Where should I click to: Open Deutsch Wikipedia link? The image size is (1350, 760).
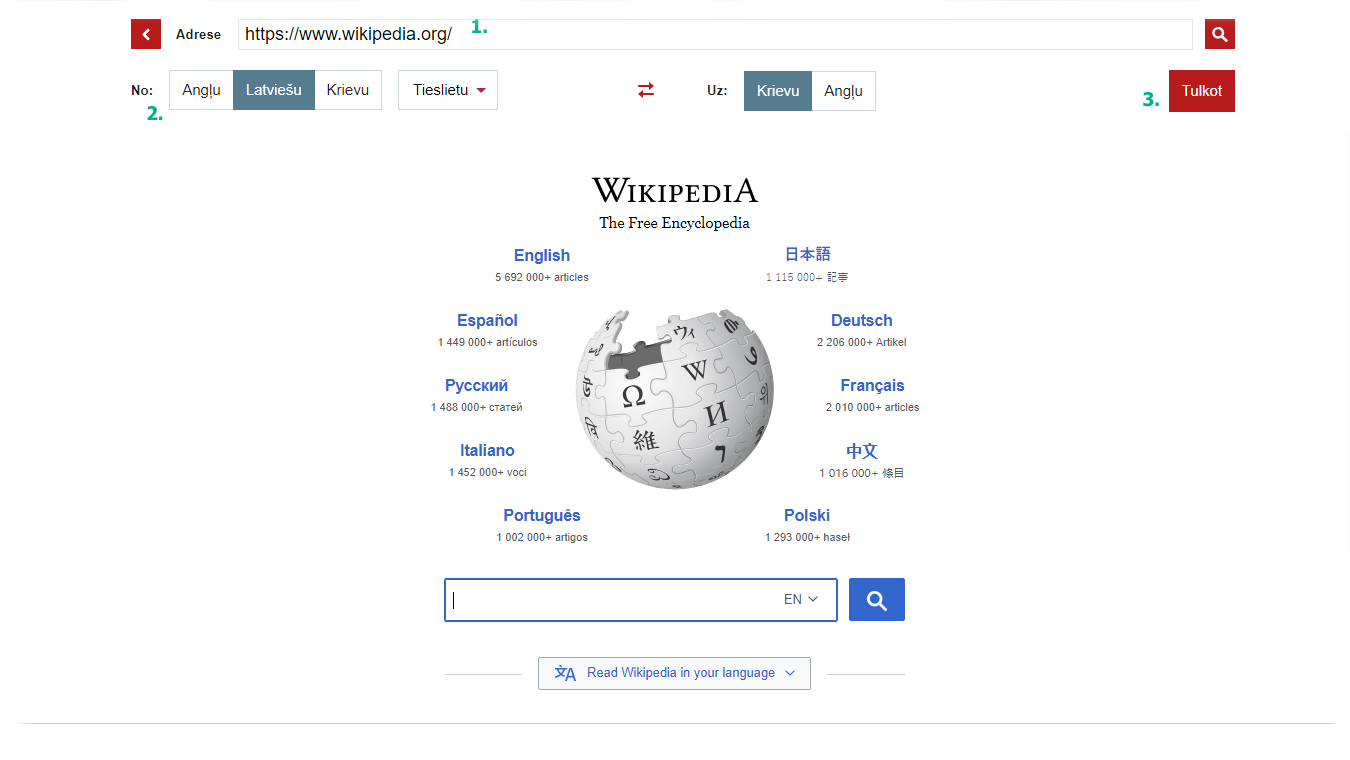pos(862,320)
